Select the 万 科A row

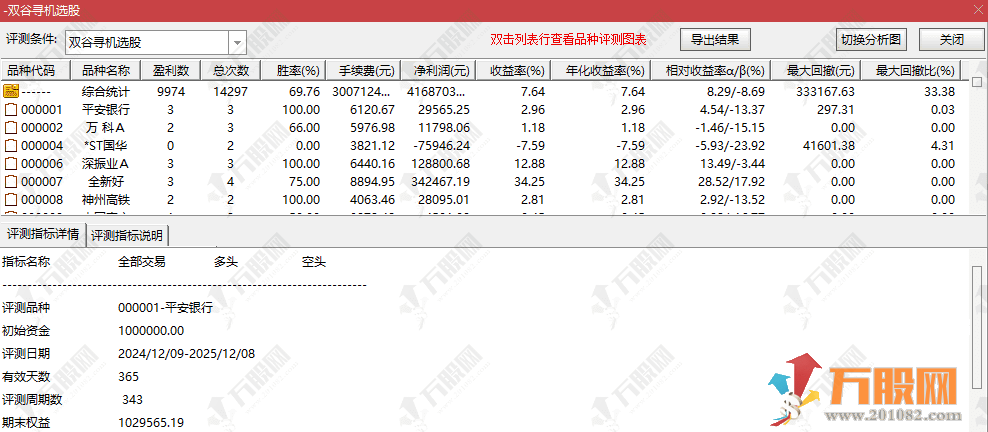coord(482,128)
